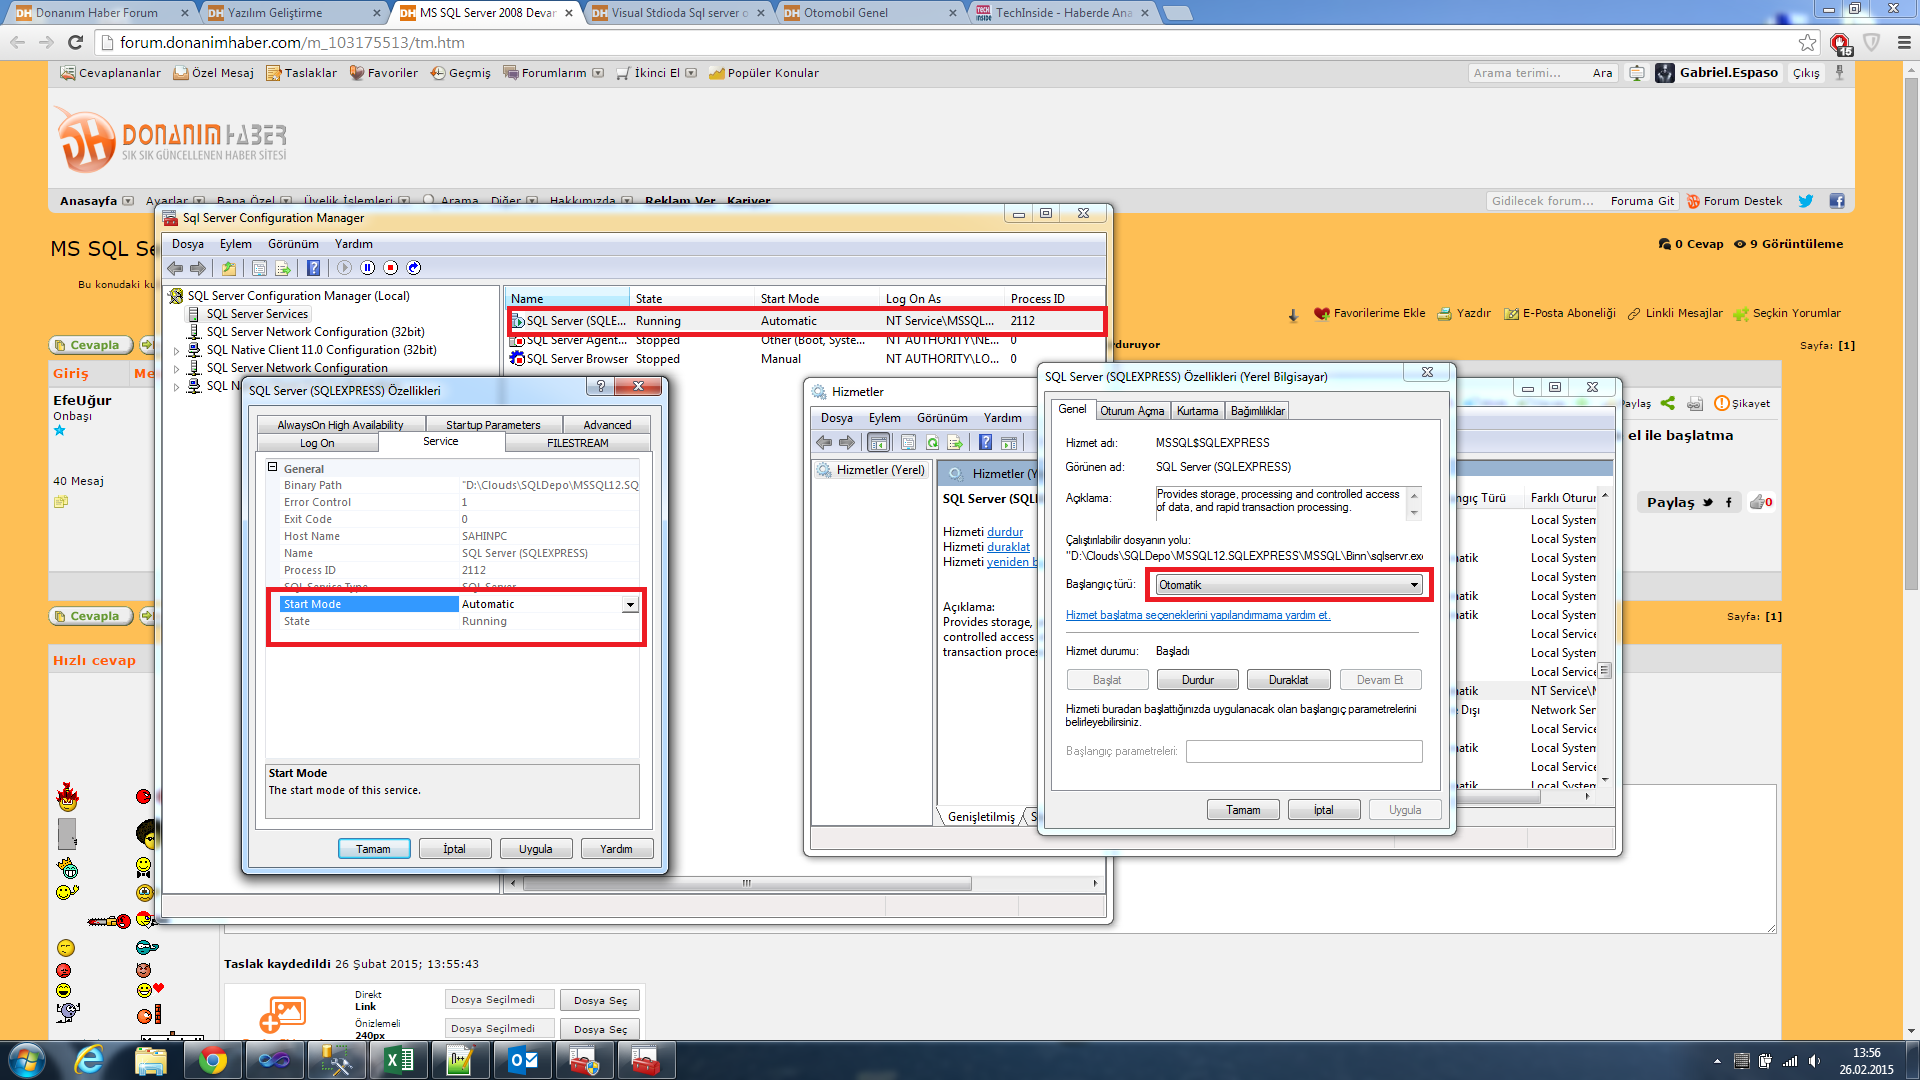This screenshot has width=1920, height=1080.
Task: Switch to Oturum Açma tab
Action: [1132, 411]
